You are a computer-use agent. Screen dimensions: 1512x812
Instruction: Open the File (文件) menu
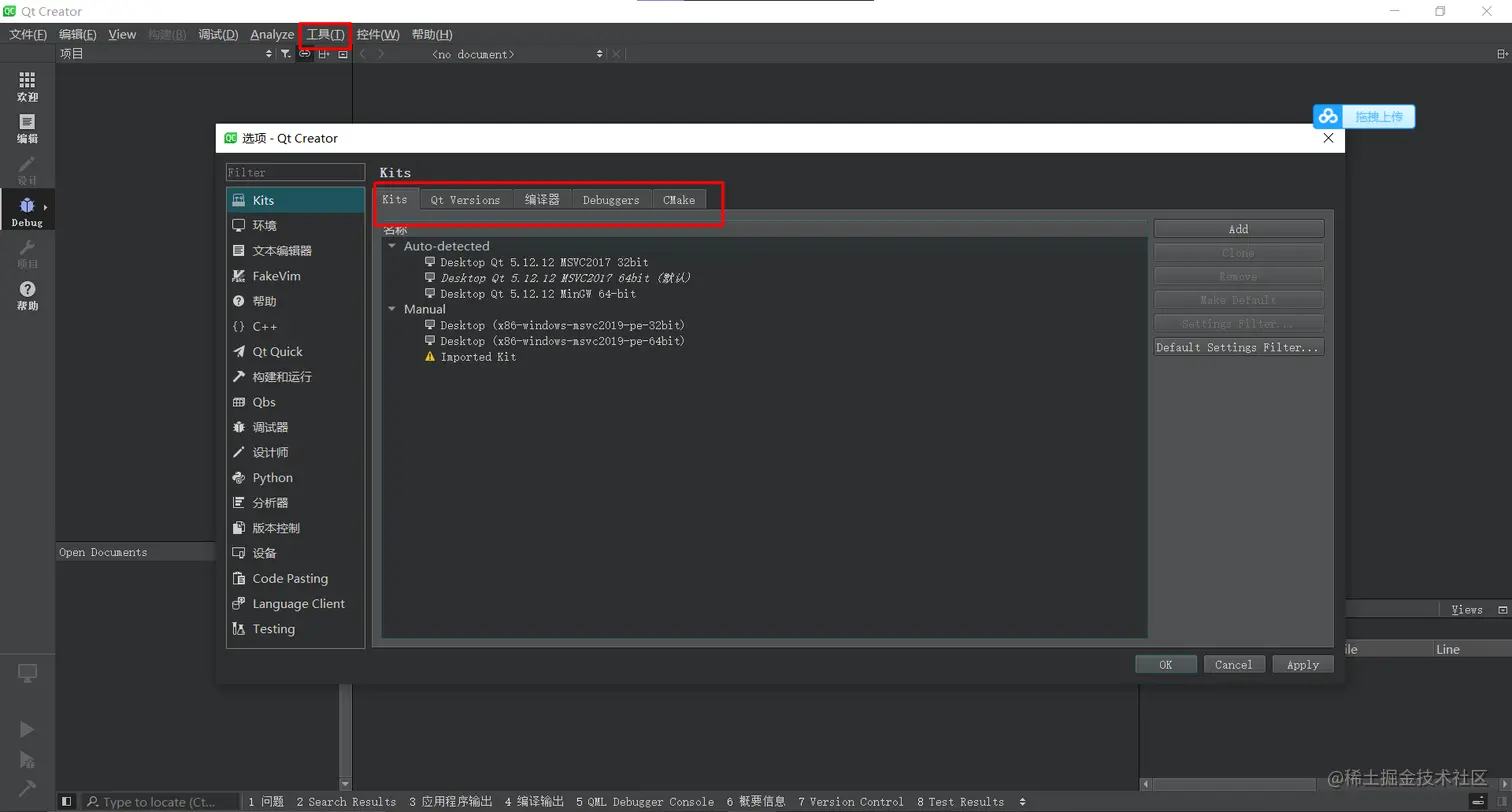(x=28, y=35)
